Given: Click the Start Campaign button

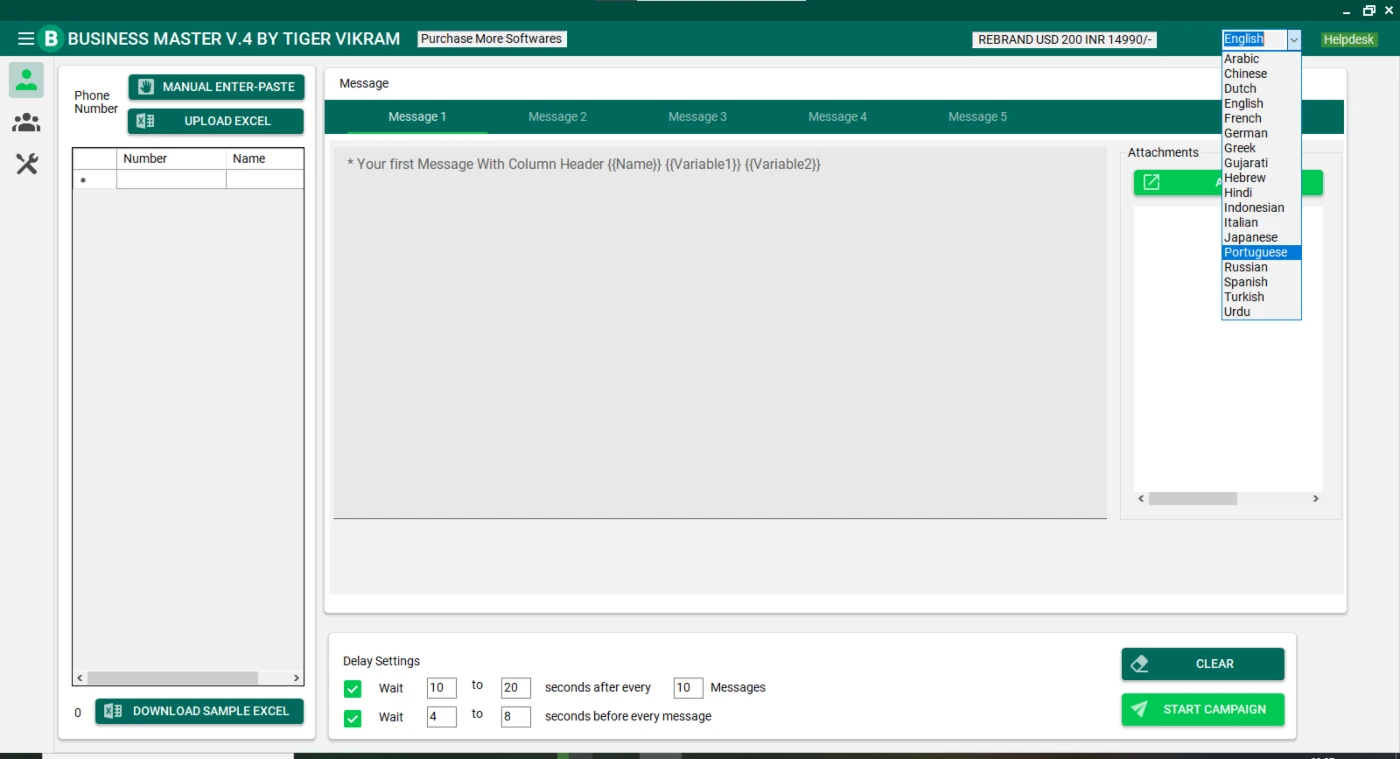Looking at the screenshot, I should click(x=1203, y=709).
